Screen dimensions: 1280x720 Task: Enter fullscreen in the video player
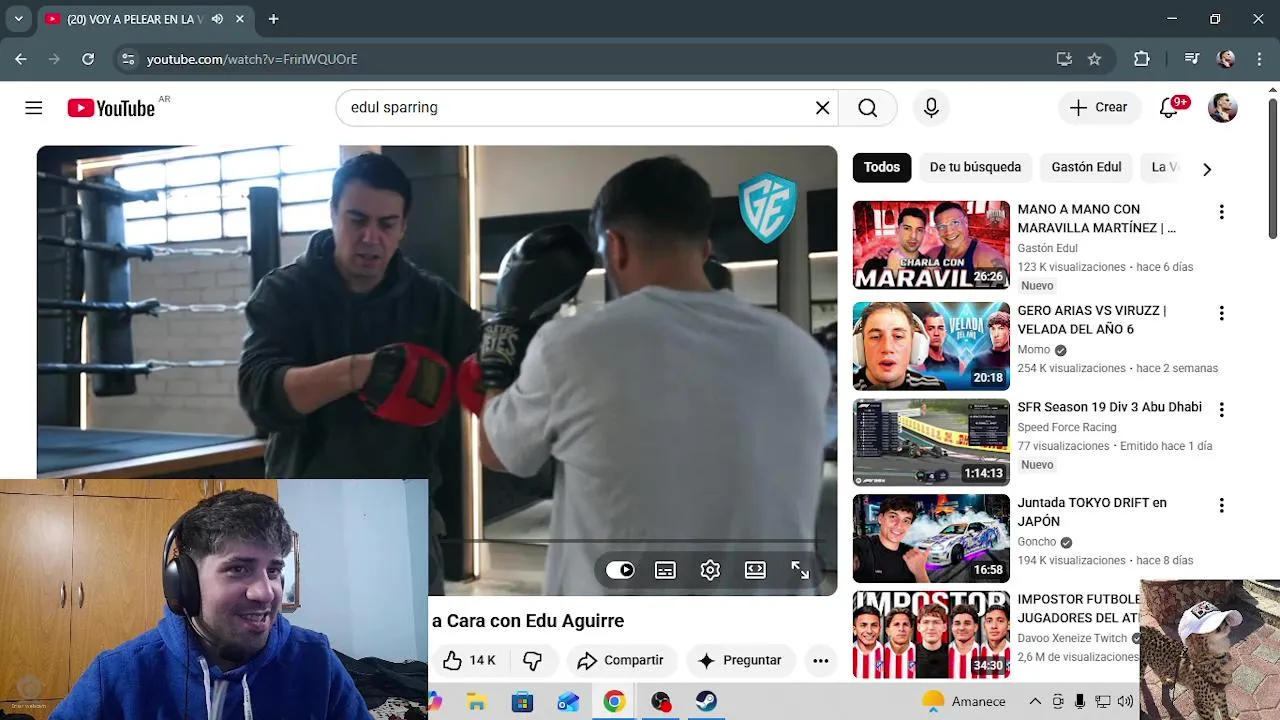pos(800,570)
